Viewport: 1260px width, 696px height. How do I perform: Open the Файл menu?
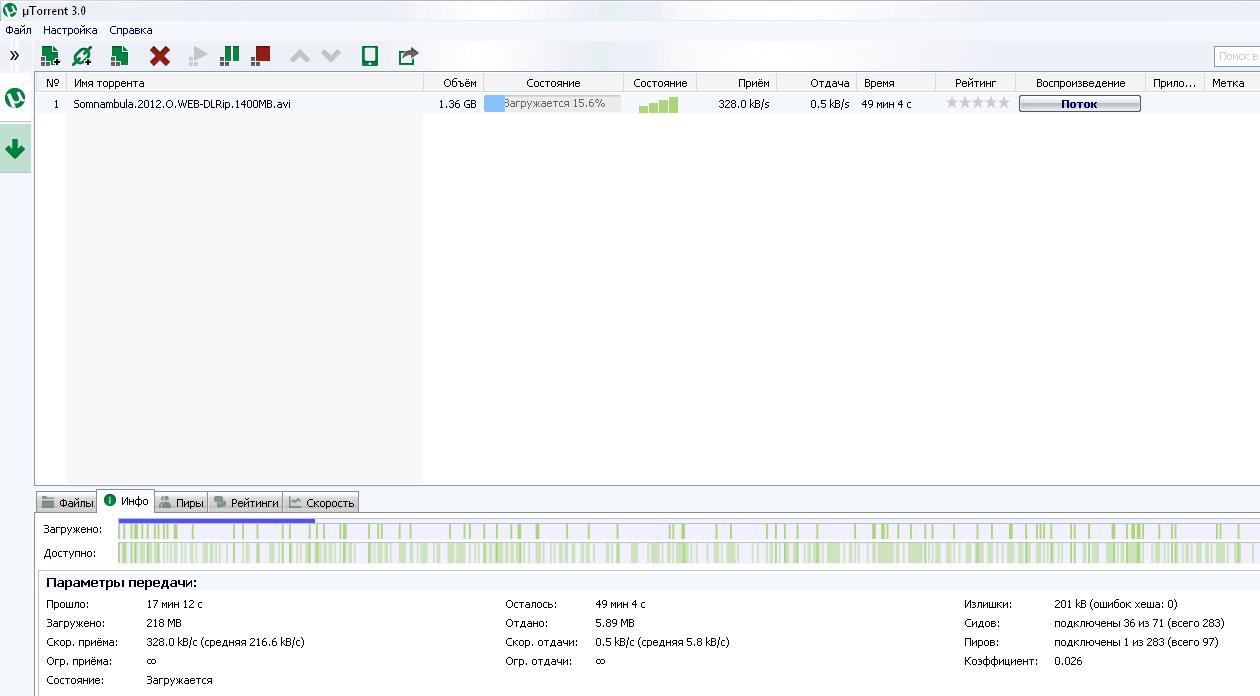tap(18, 30)
